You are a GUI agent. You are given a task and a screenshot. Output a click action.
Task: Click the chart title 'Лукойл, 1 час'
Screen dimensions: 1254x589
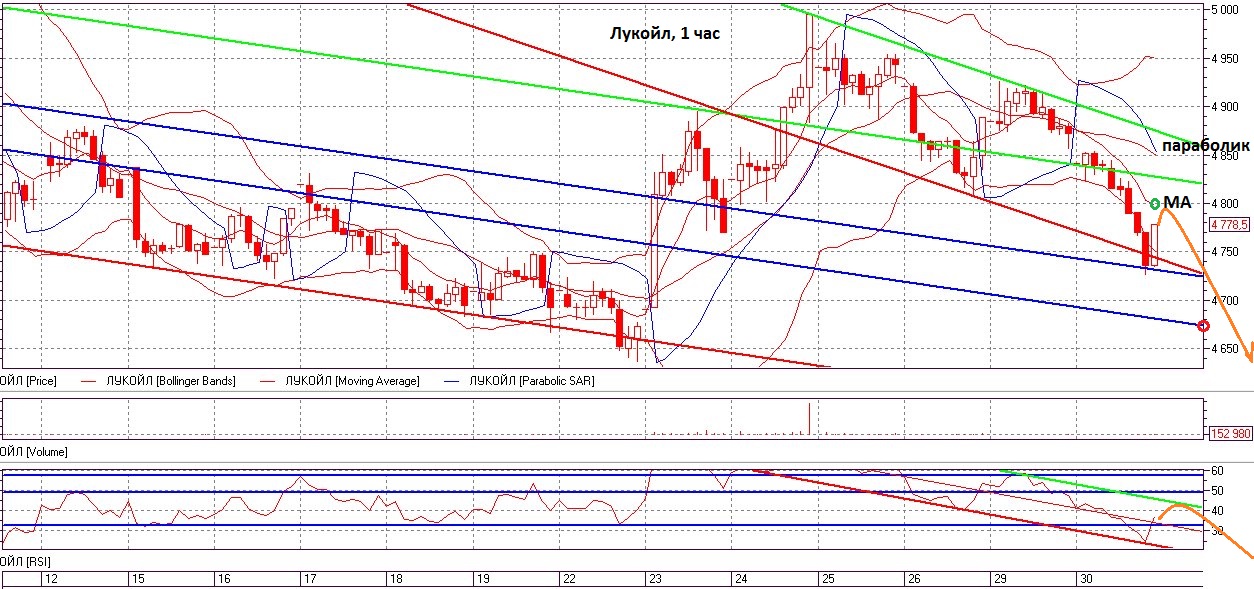click(x=665, y=33)
